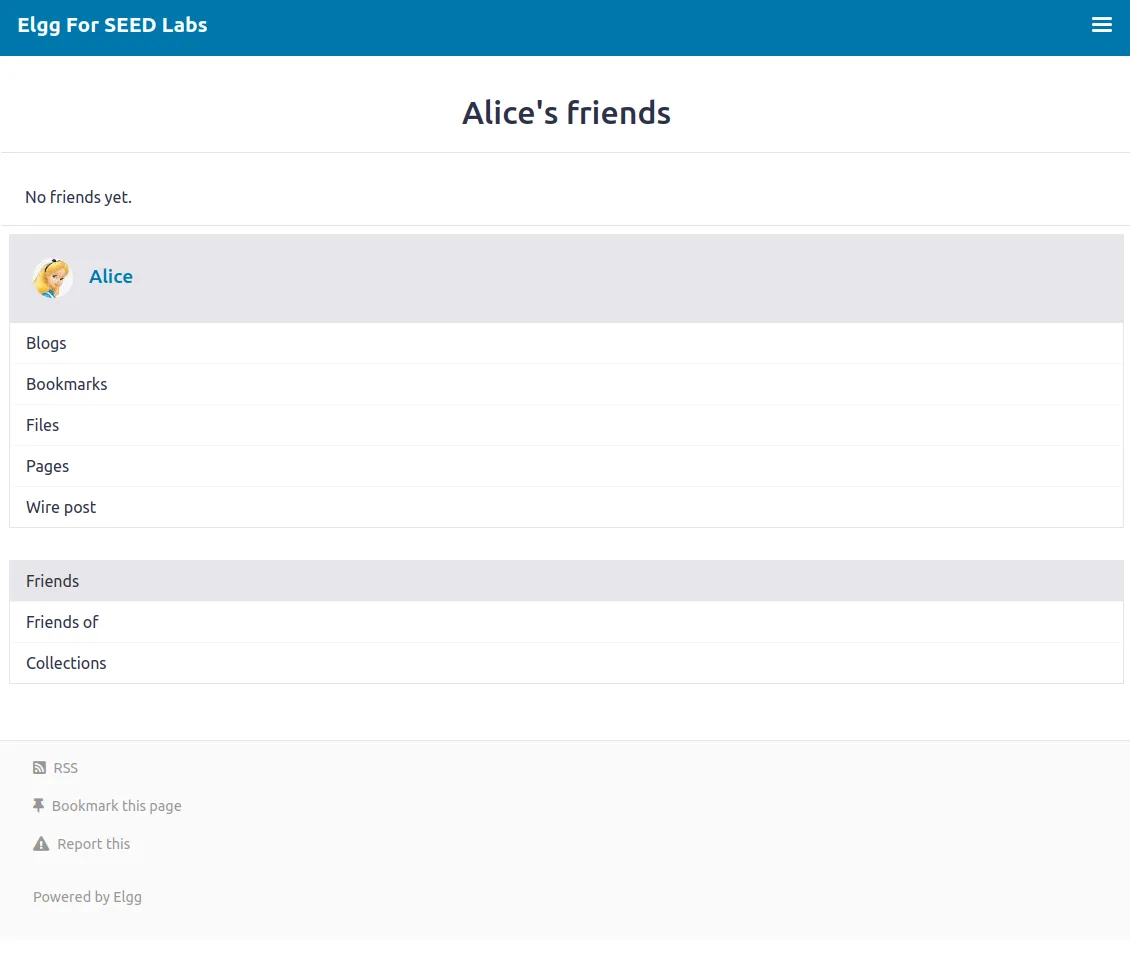The image size is (1130, 954).
Task: Open the hamburger menu icon
Action: pyautogui.click(x=1101, y=25)
